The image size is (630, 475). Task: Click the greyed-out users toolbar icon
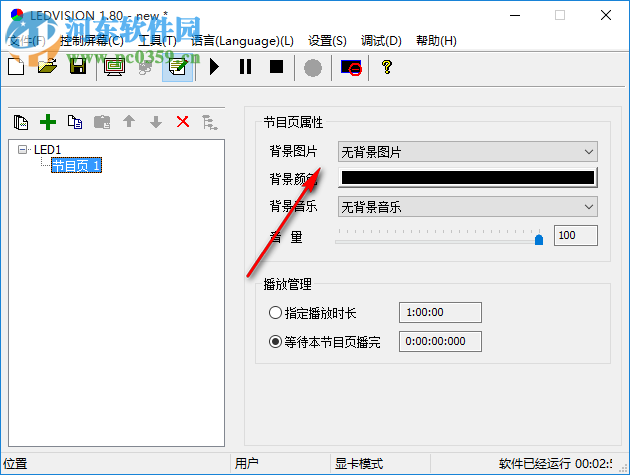coord(145,67)
